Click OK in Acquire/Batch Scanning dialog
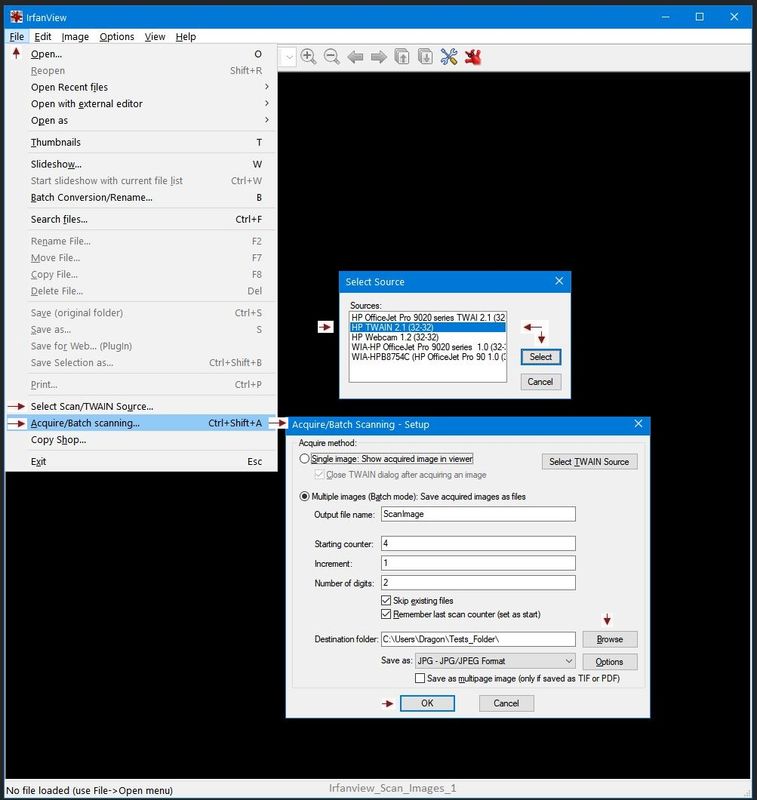Screen dimensions: 757x800 pos(427,703)
